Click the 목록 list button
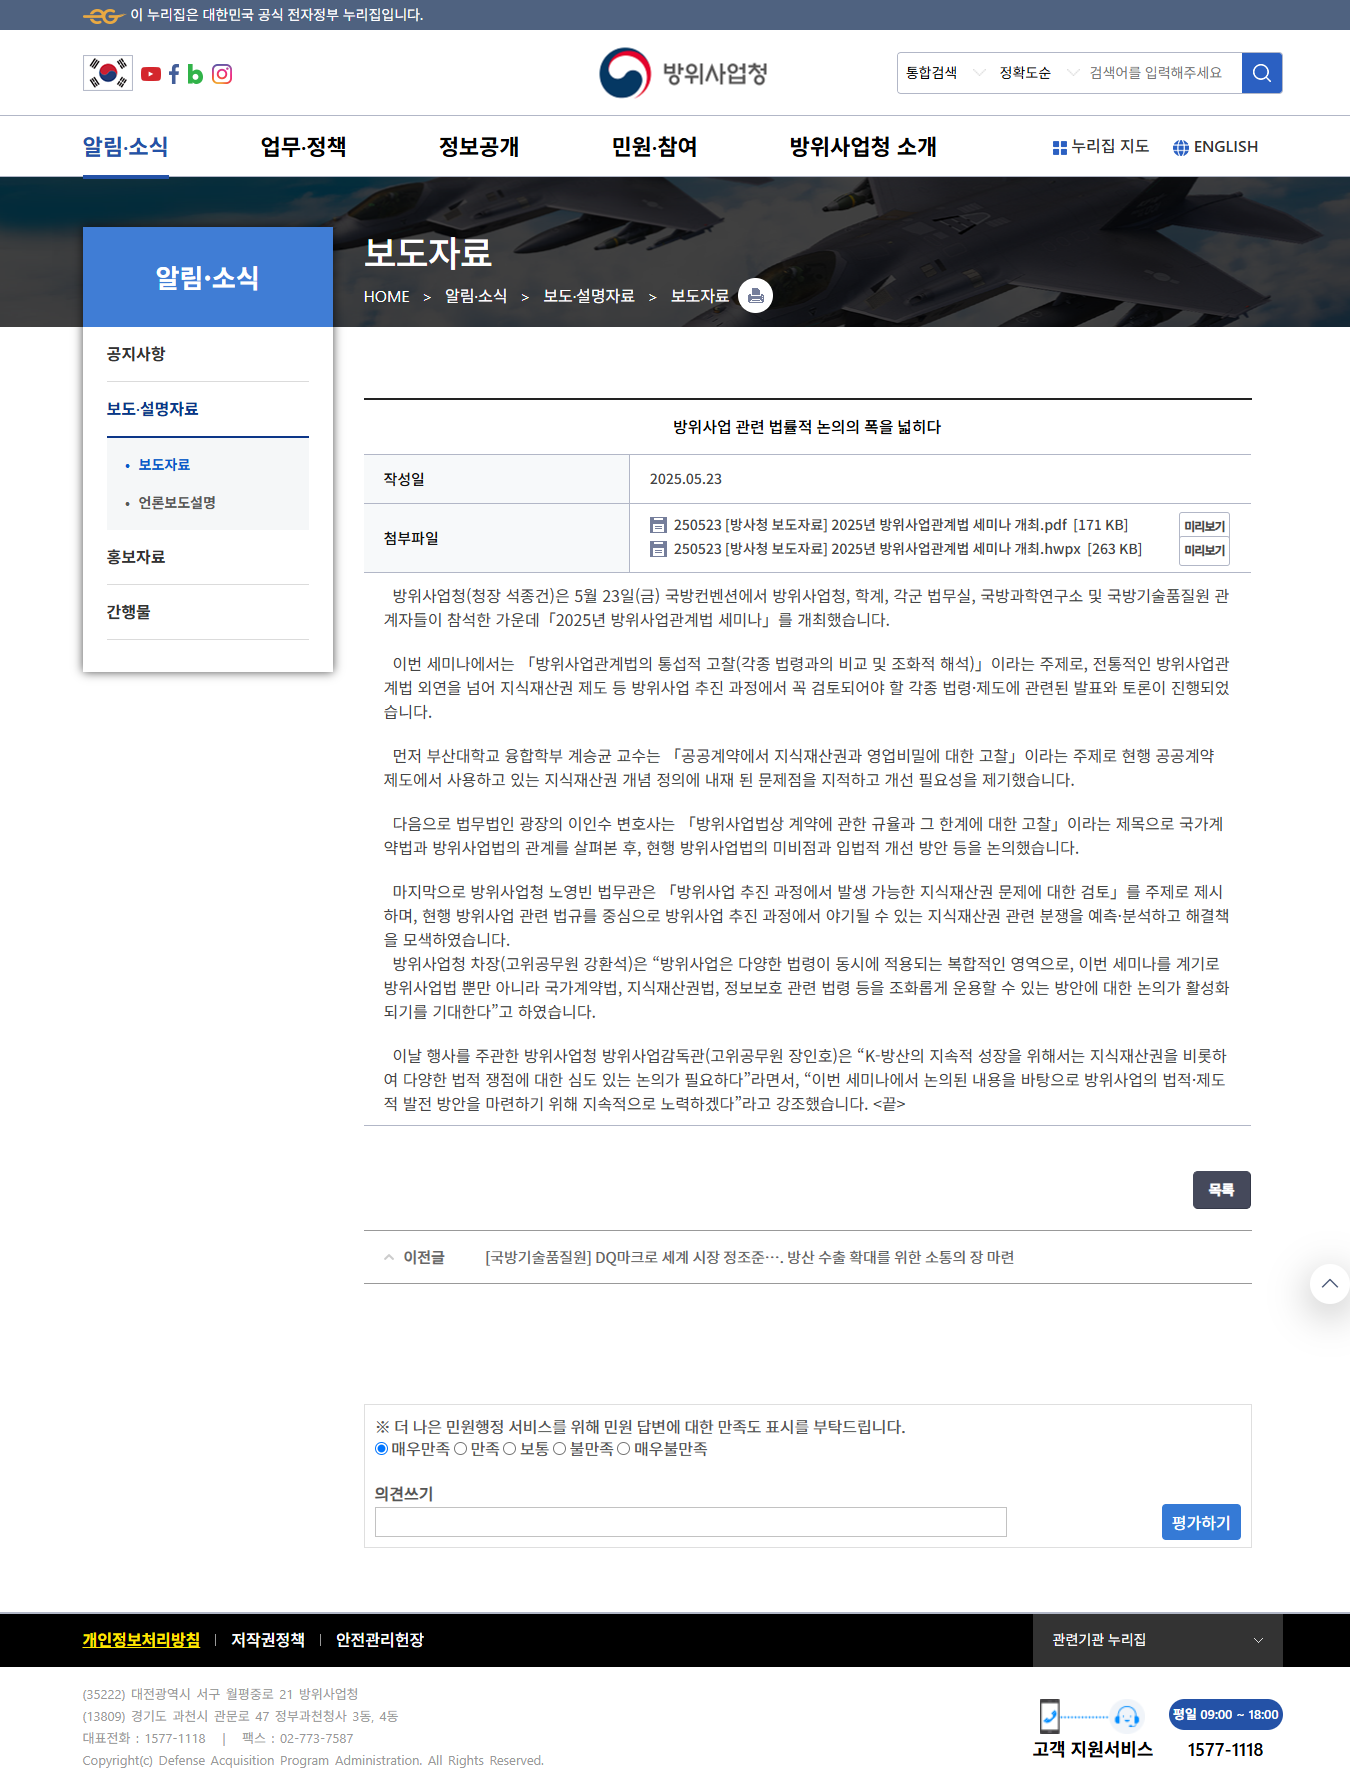The height and width of the screenshot is (1787, 1350). [x=1222, y=1190]
